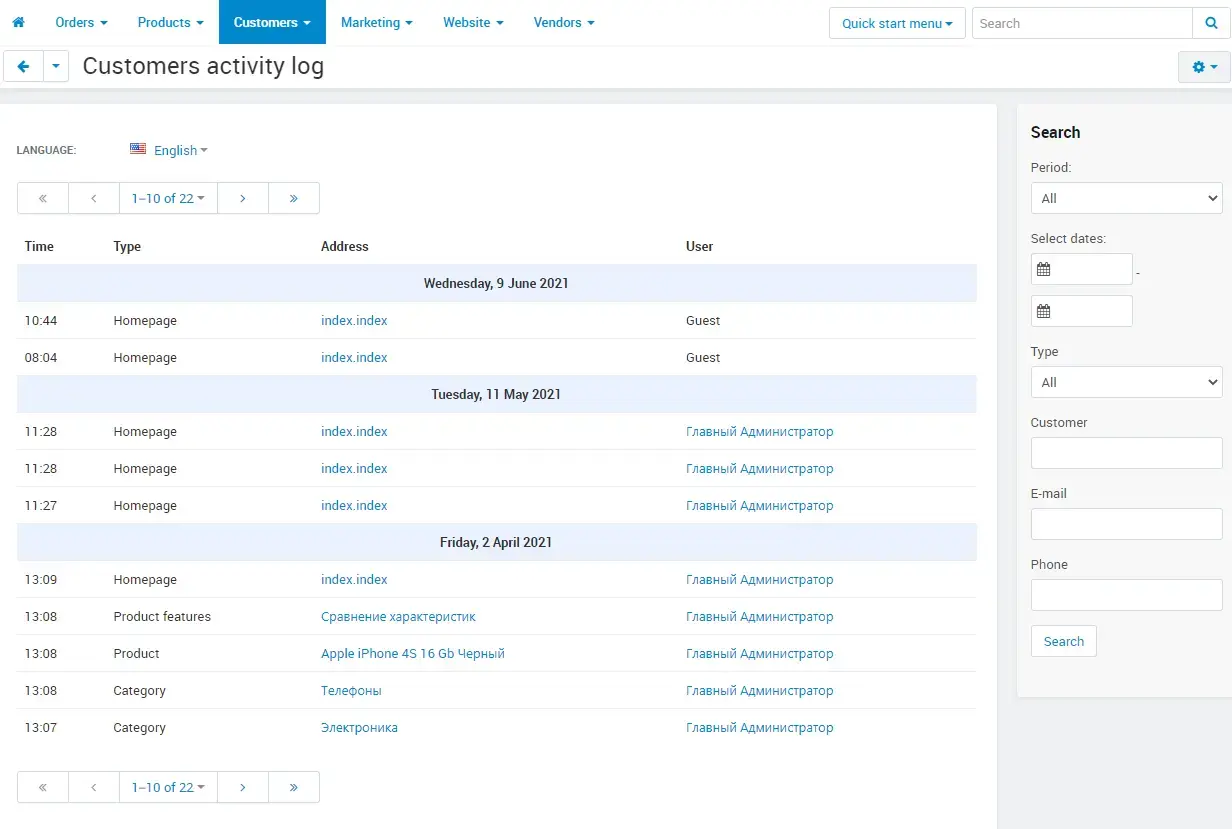The height and width of the screenshot is (829, 1232).
Task: Click the Customer input field
Action: 1126,453
